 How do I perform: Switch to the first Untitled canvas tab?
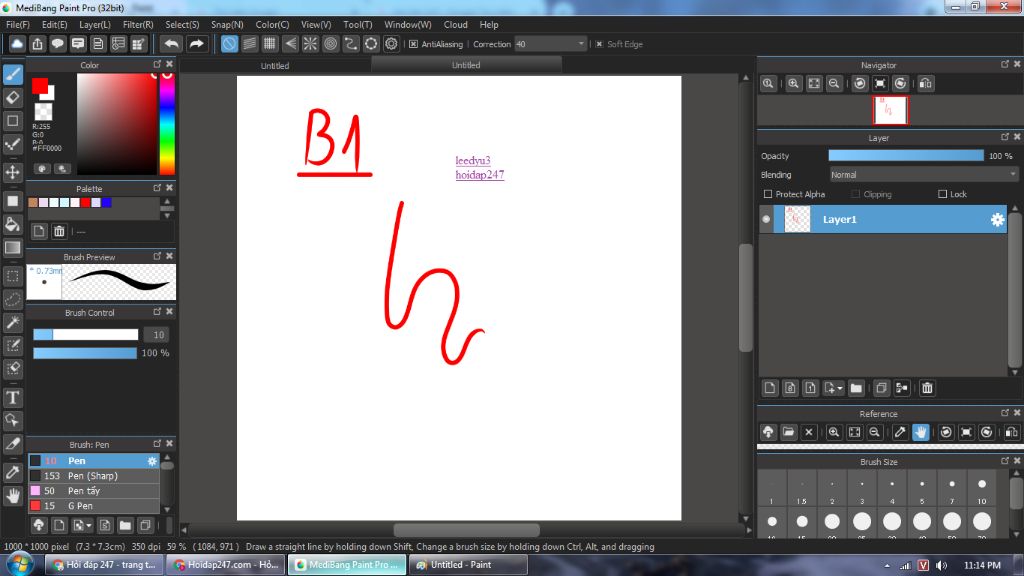pyautogui.click(x=275, y=65)
